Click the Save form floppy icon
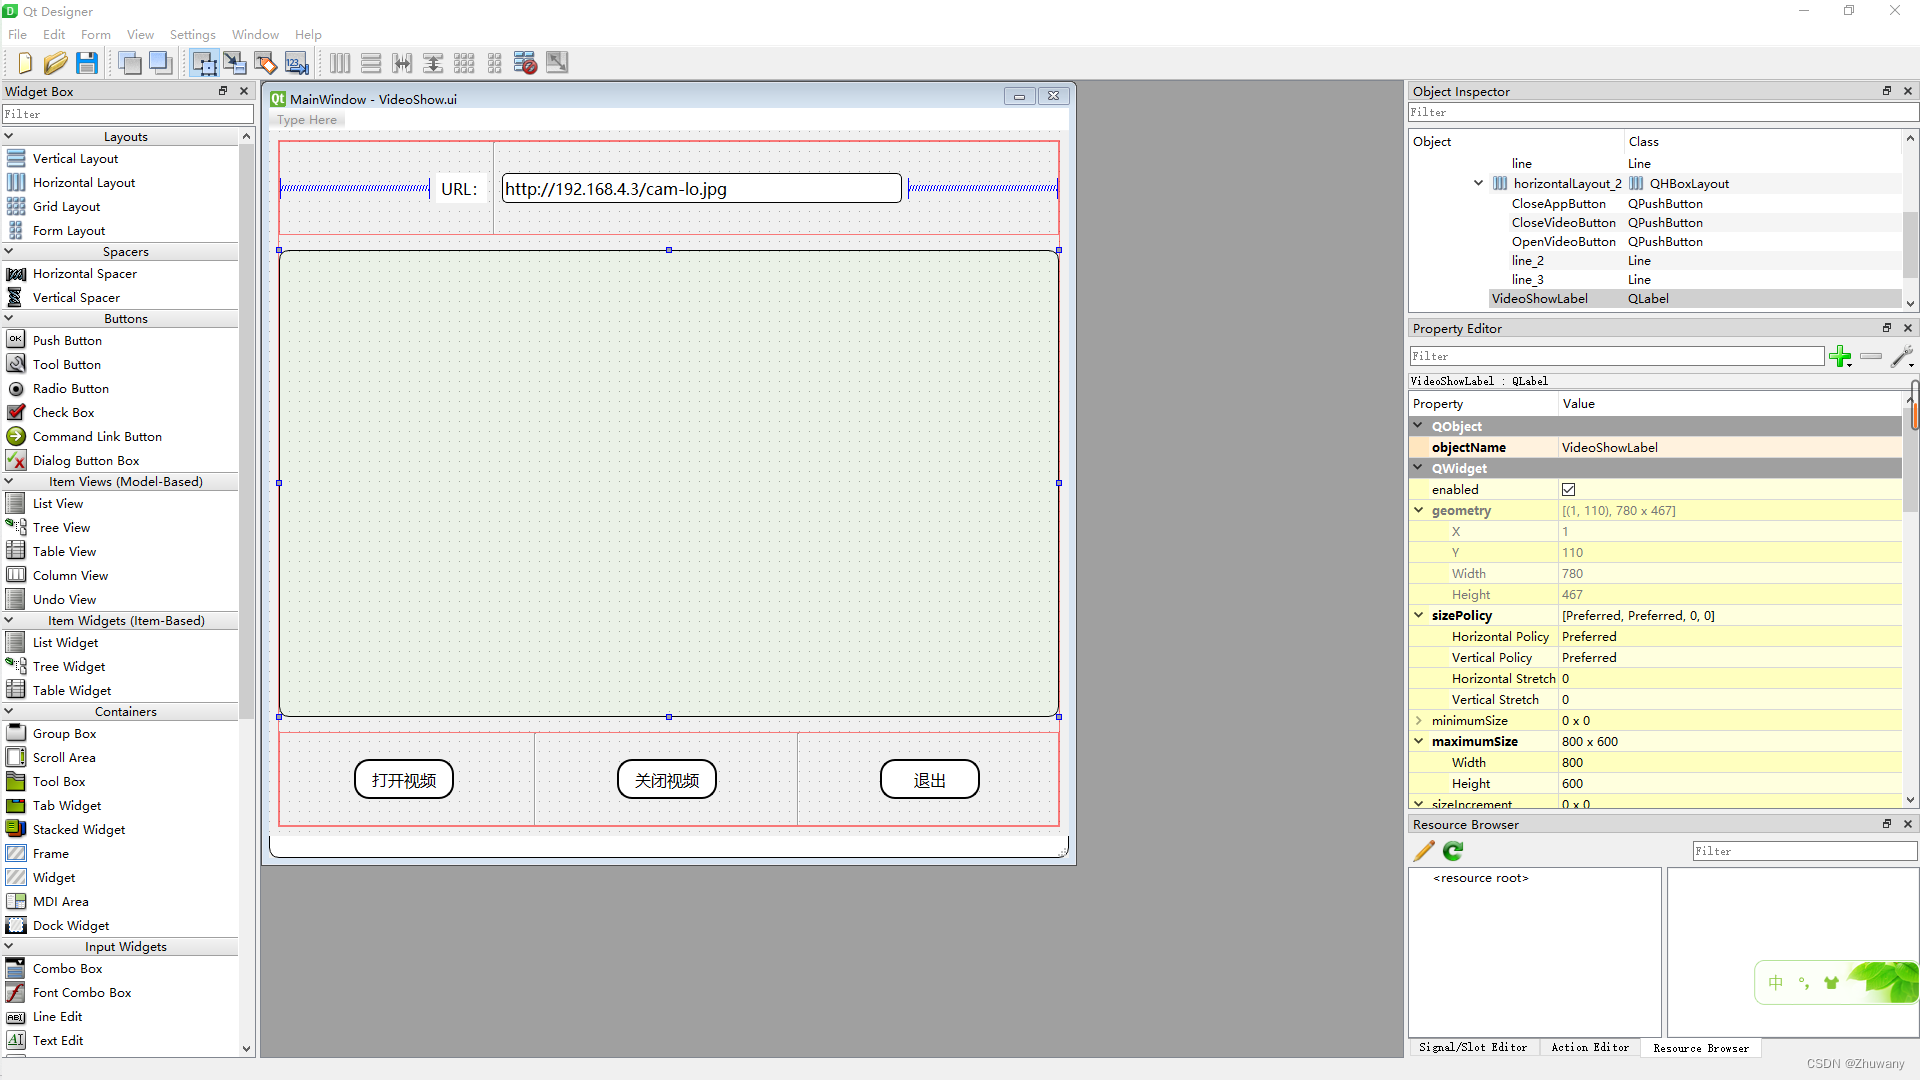The width and height of the screenshot is (1920, 1080). pos(87,63)
